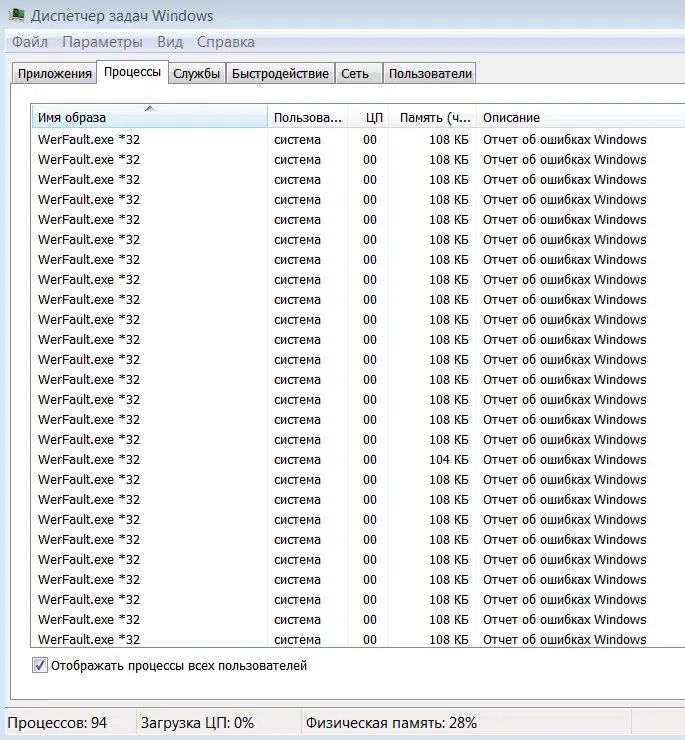Toggle the sort arrow on Имя образа

tap(150, 109)
